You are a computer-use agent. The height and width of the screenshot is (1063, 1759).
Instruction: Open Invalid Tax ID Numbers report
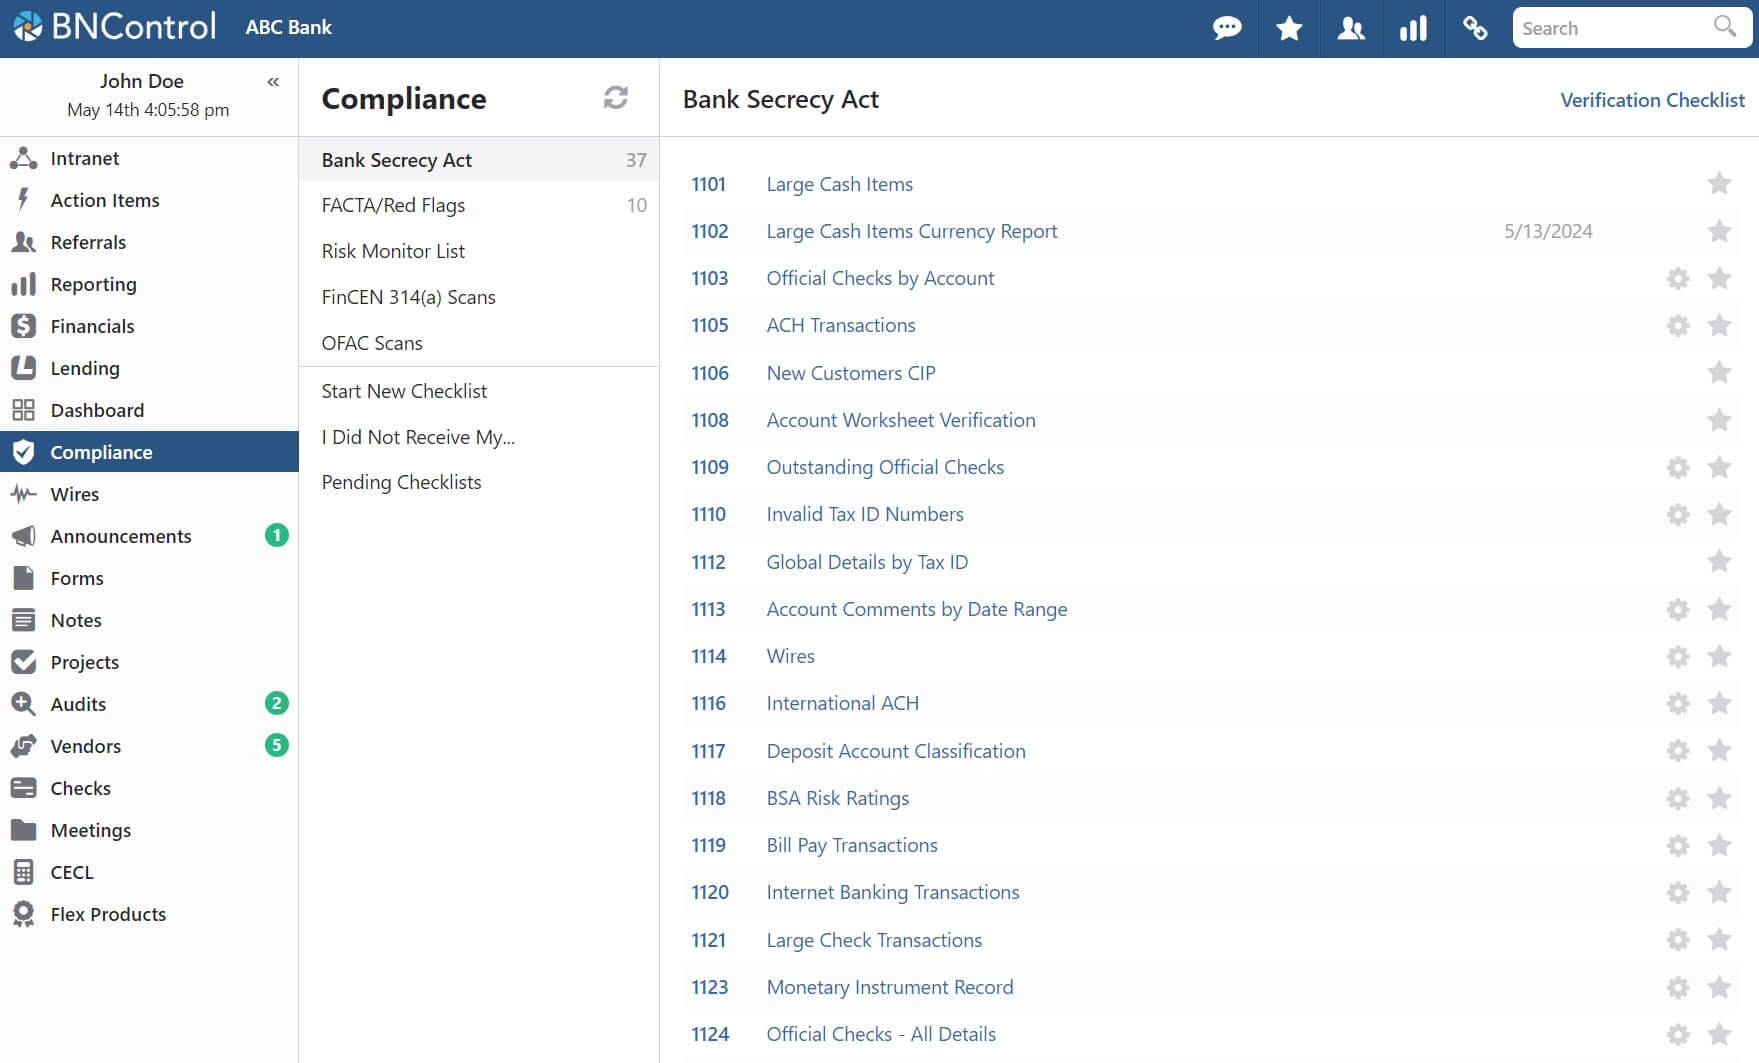[864, 514]
